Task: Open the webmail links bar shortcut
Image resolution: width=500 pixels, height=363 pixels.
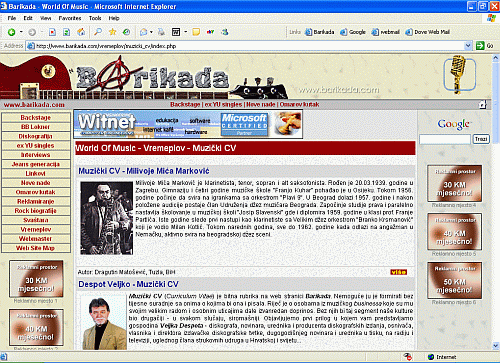Action: pos(386,32)
